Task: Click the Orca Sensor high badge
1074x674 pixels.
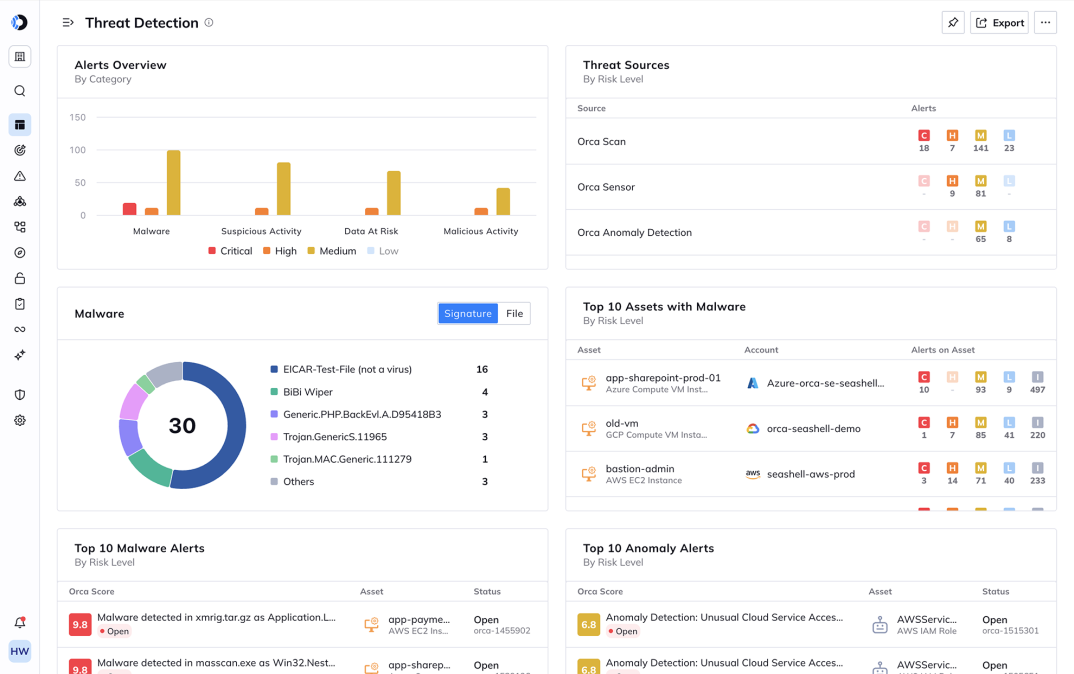Action: [x=952, y=181]
